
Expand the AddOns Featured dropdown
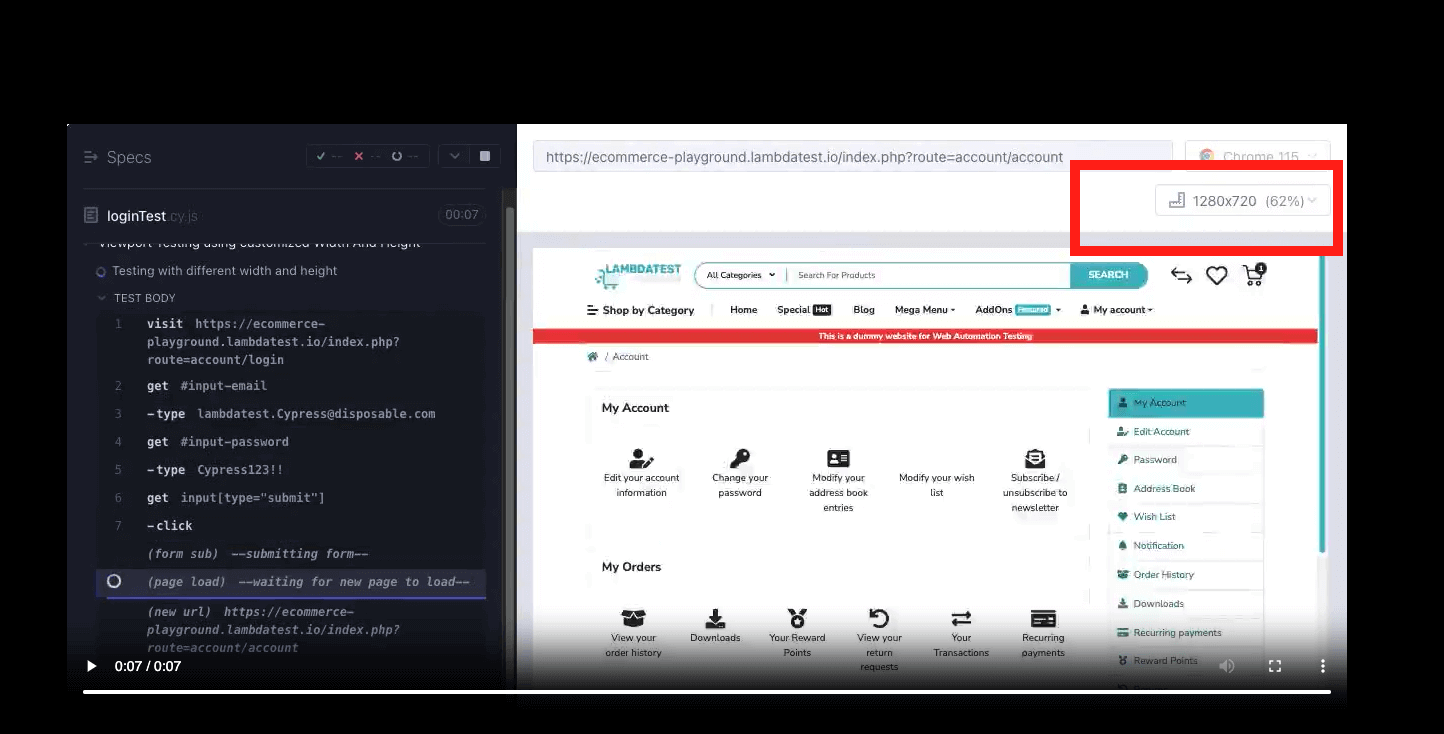click(1018, 310)
